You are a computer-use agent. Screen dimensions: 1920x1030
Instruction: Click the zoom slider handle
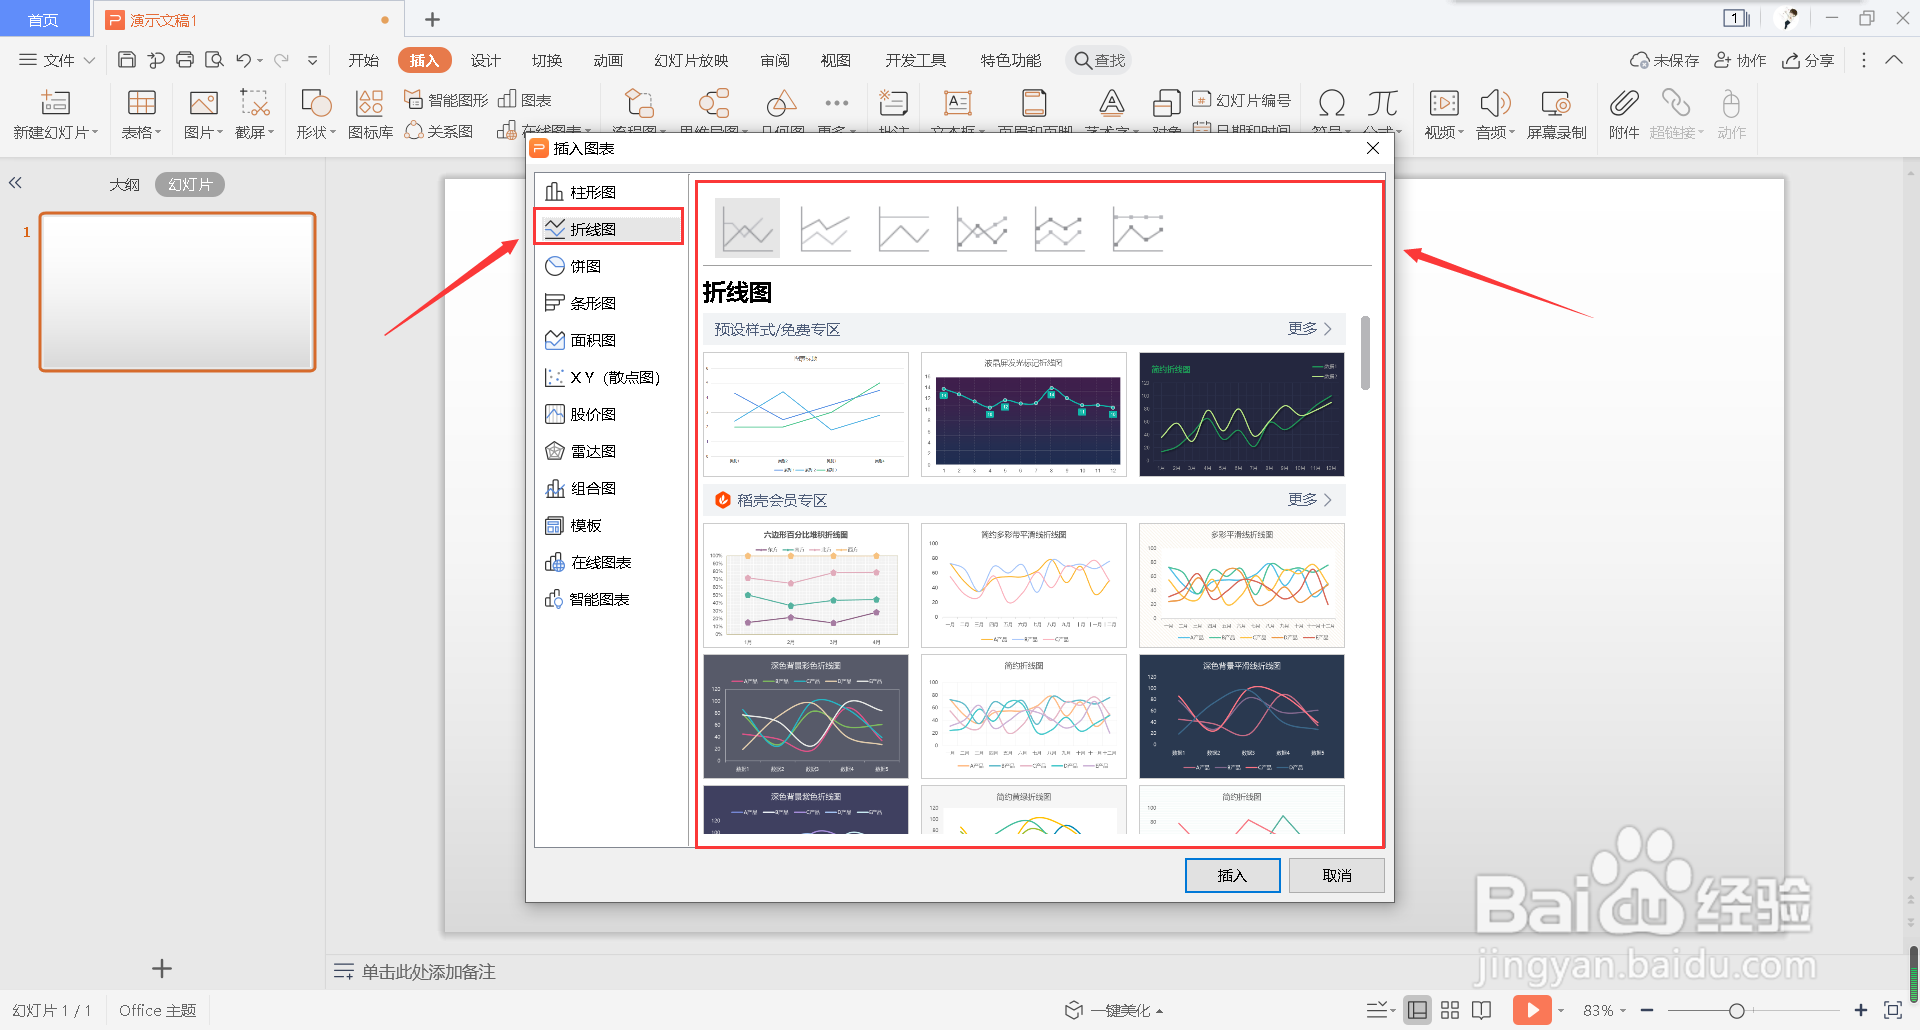tap(1737, 1011)
